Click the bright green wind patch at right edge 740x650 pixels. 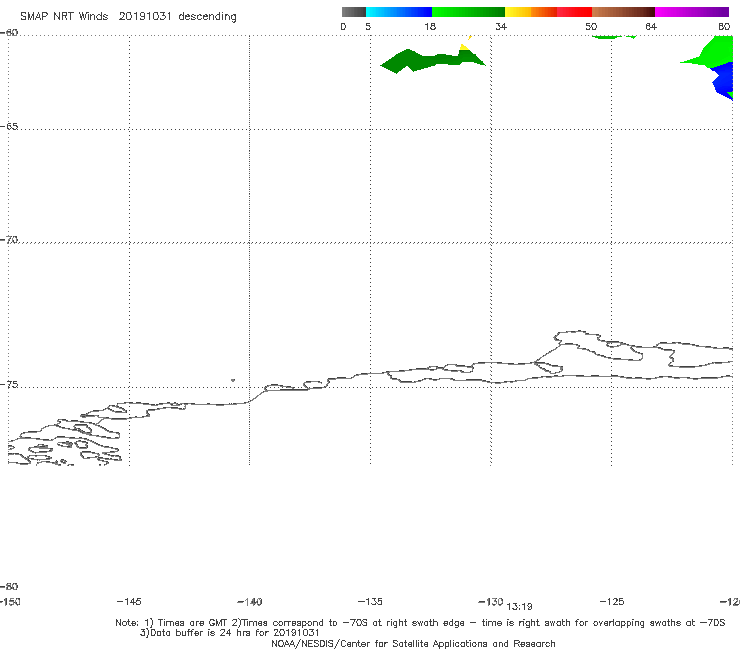713,53
